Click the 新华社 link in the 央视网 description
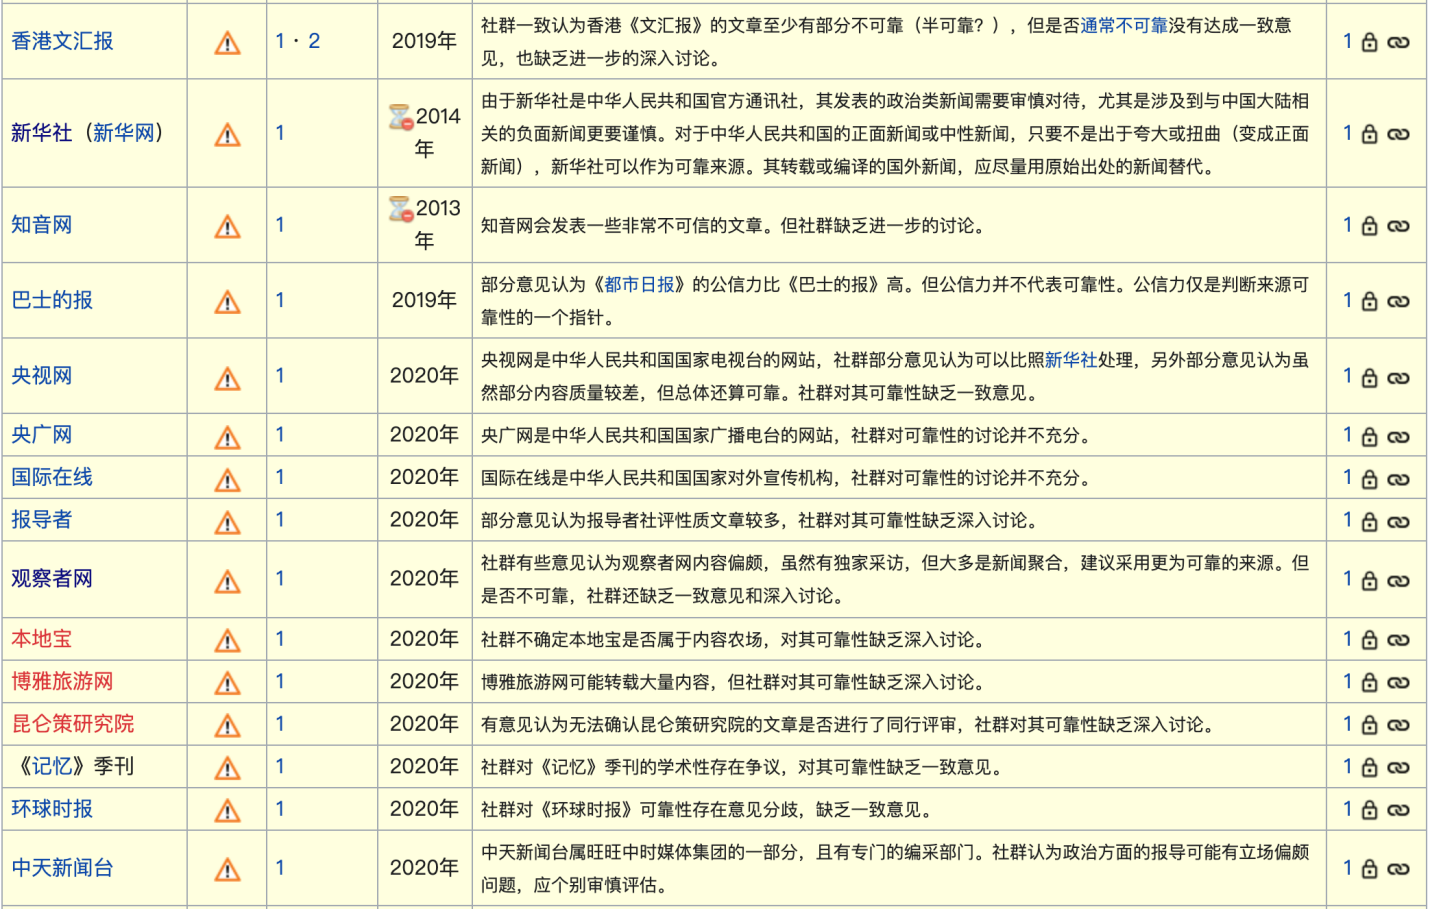The height and width of the screenshot is (909, 1430). point(1070,360)
